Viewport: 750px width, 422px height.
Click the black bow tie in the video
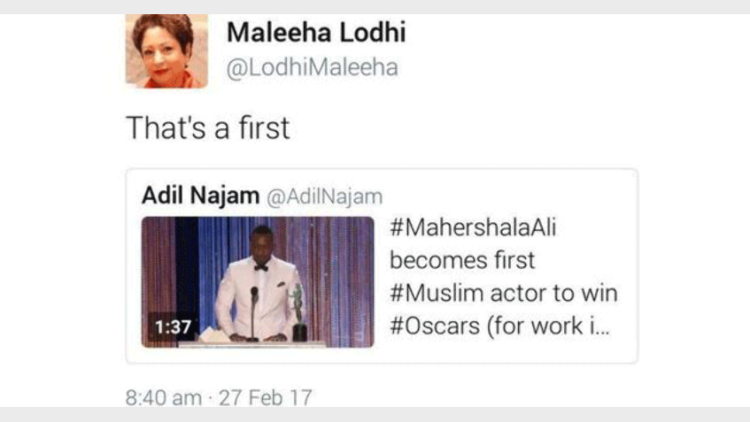pyautogui.click(x=261, y=267)
